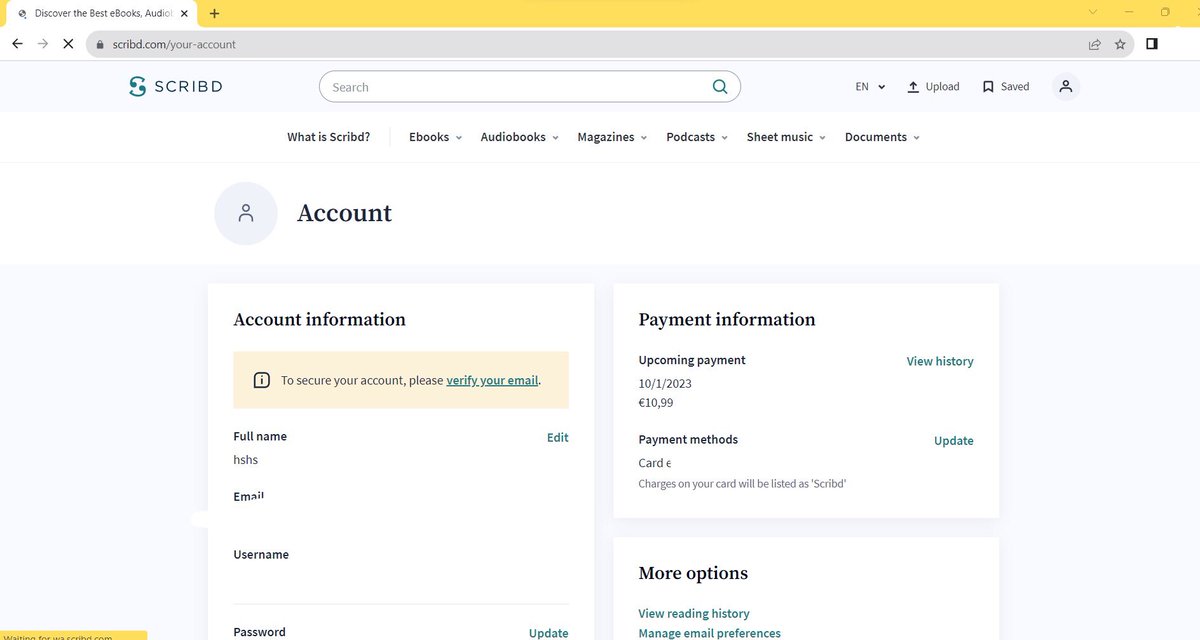Edit the Full name field

557,437
